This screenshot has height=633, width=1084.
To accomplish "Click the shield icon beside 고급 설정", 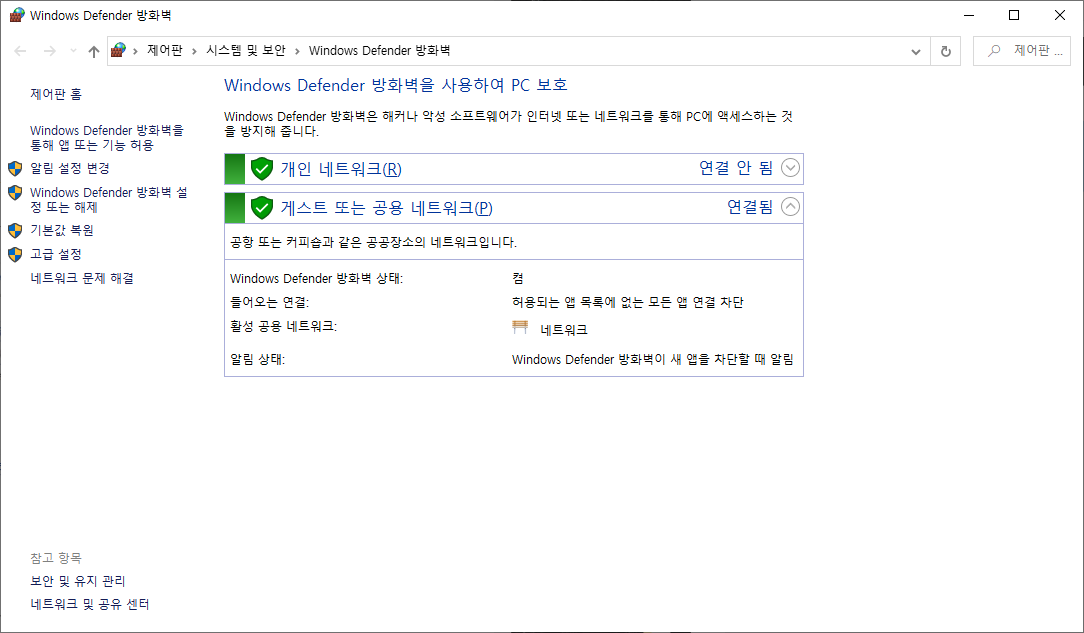I will (15, 254).
